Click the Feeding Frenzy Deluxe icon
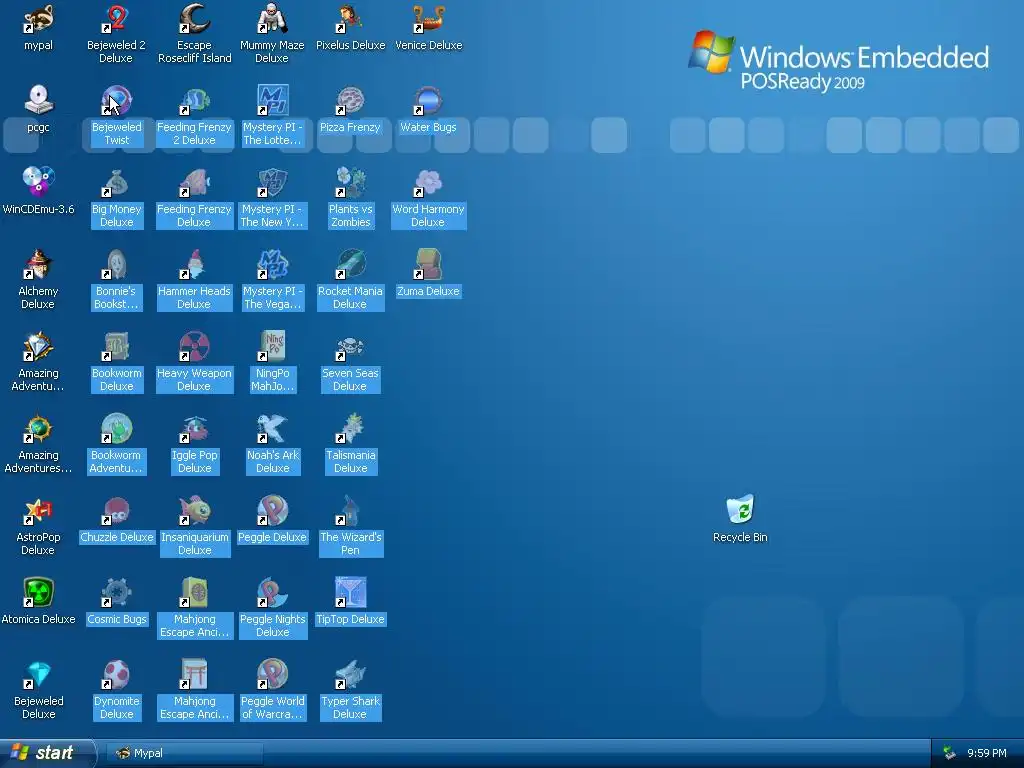The width and height of the screenshot is (1024, 768). pyautogui.click(x=194, y=182)
